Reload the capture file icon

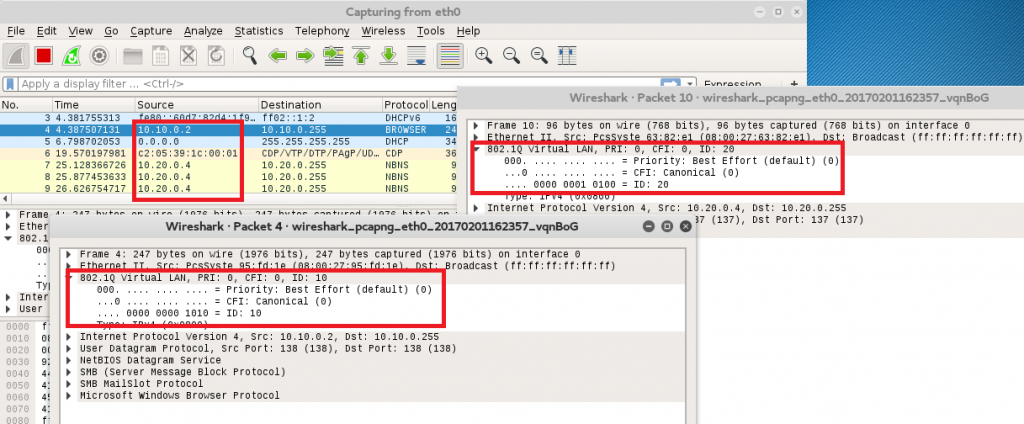pos(216,56)
